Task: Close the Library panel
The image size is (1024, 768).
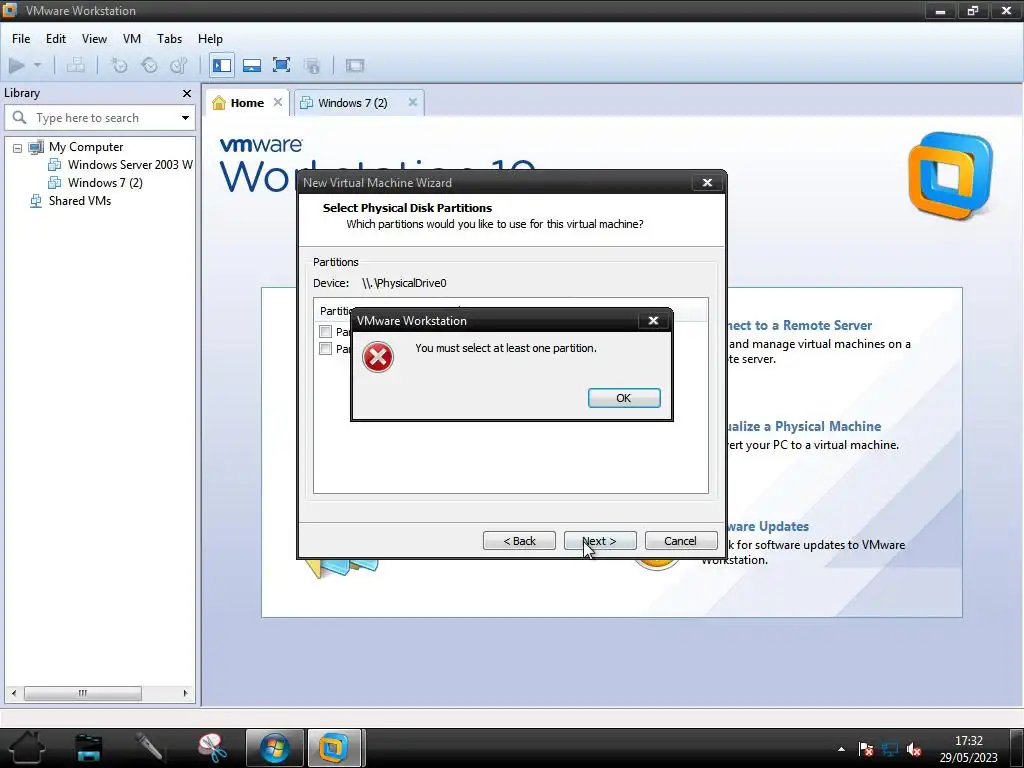Action: pyautogui.click(x=187, y=93)
